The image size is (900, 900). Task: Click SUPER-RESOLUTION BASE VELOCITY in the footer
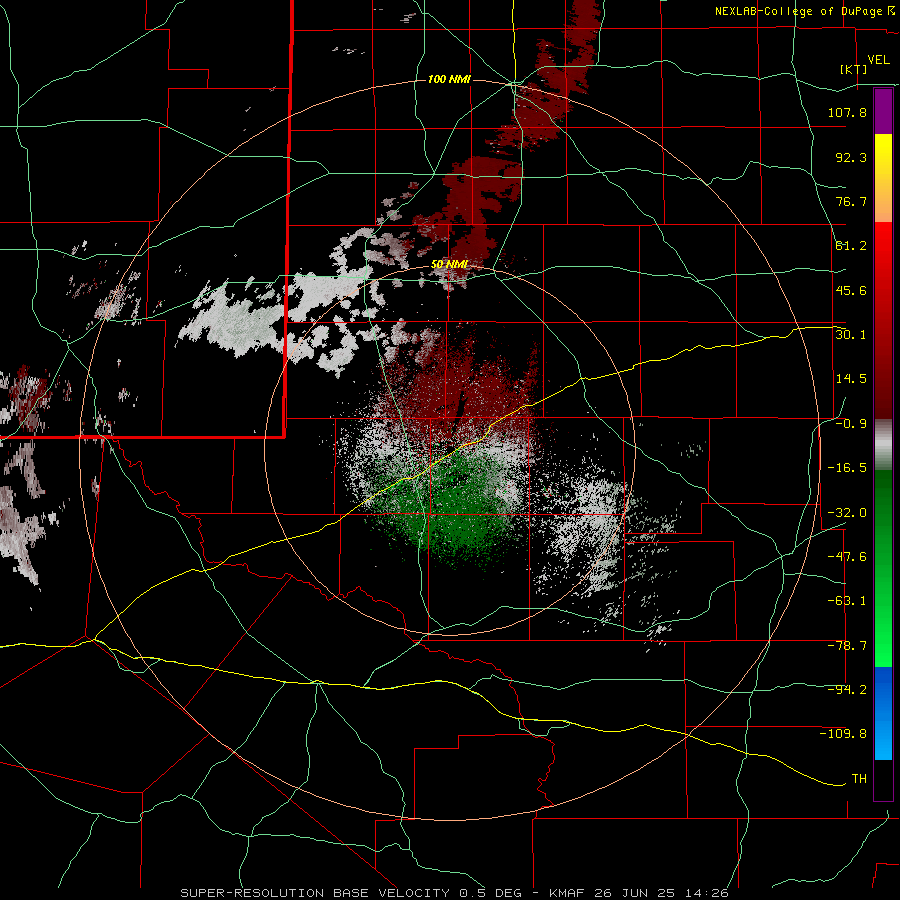[x=315, y=893]
